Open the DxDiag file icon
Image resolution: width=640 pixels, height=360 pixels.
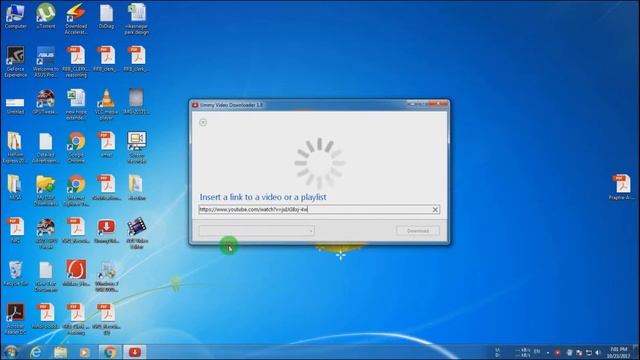(106, 16)
